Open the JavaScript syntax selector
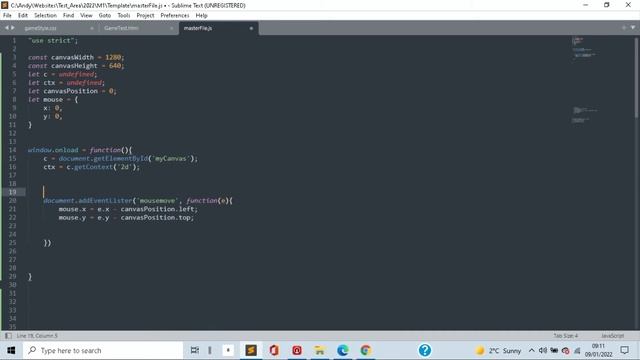The height and width of the screenshot is (360, 640). pos(612,336)
